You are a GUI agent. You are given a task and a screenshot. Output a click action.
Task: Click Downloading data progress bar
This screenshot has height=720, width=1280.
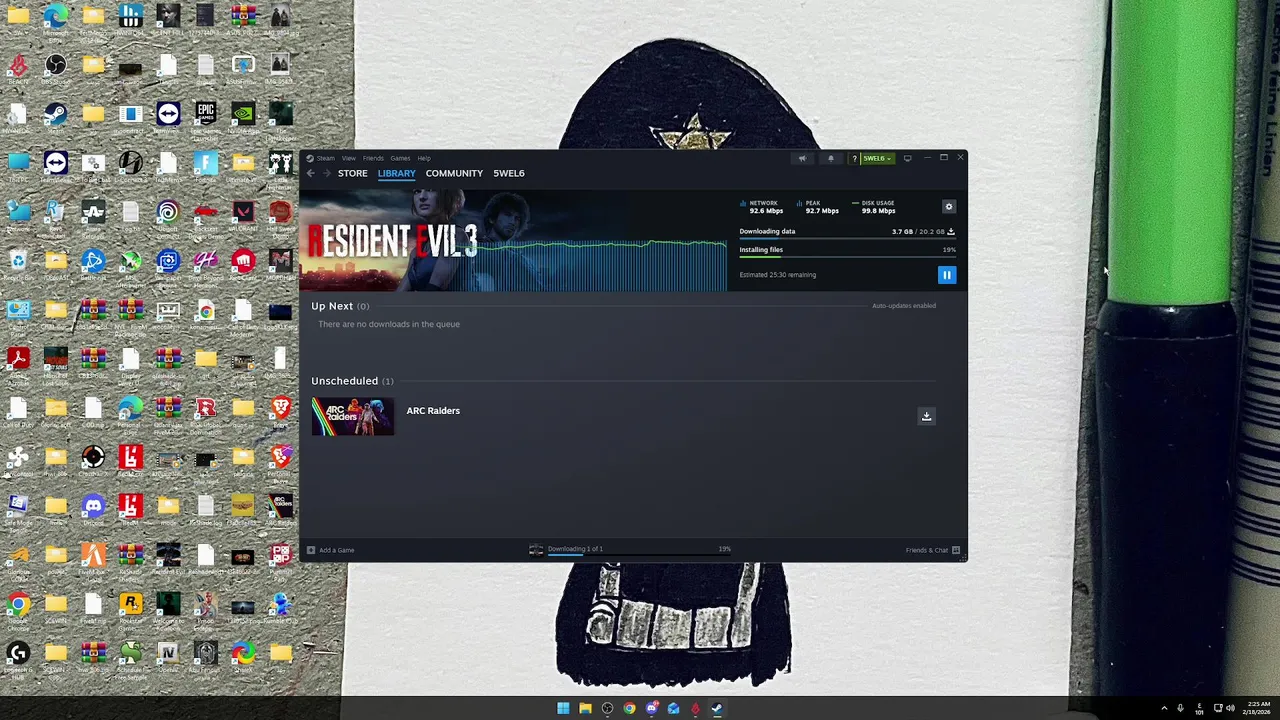(847, 240)
